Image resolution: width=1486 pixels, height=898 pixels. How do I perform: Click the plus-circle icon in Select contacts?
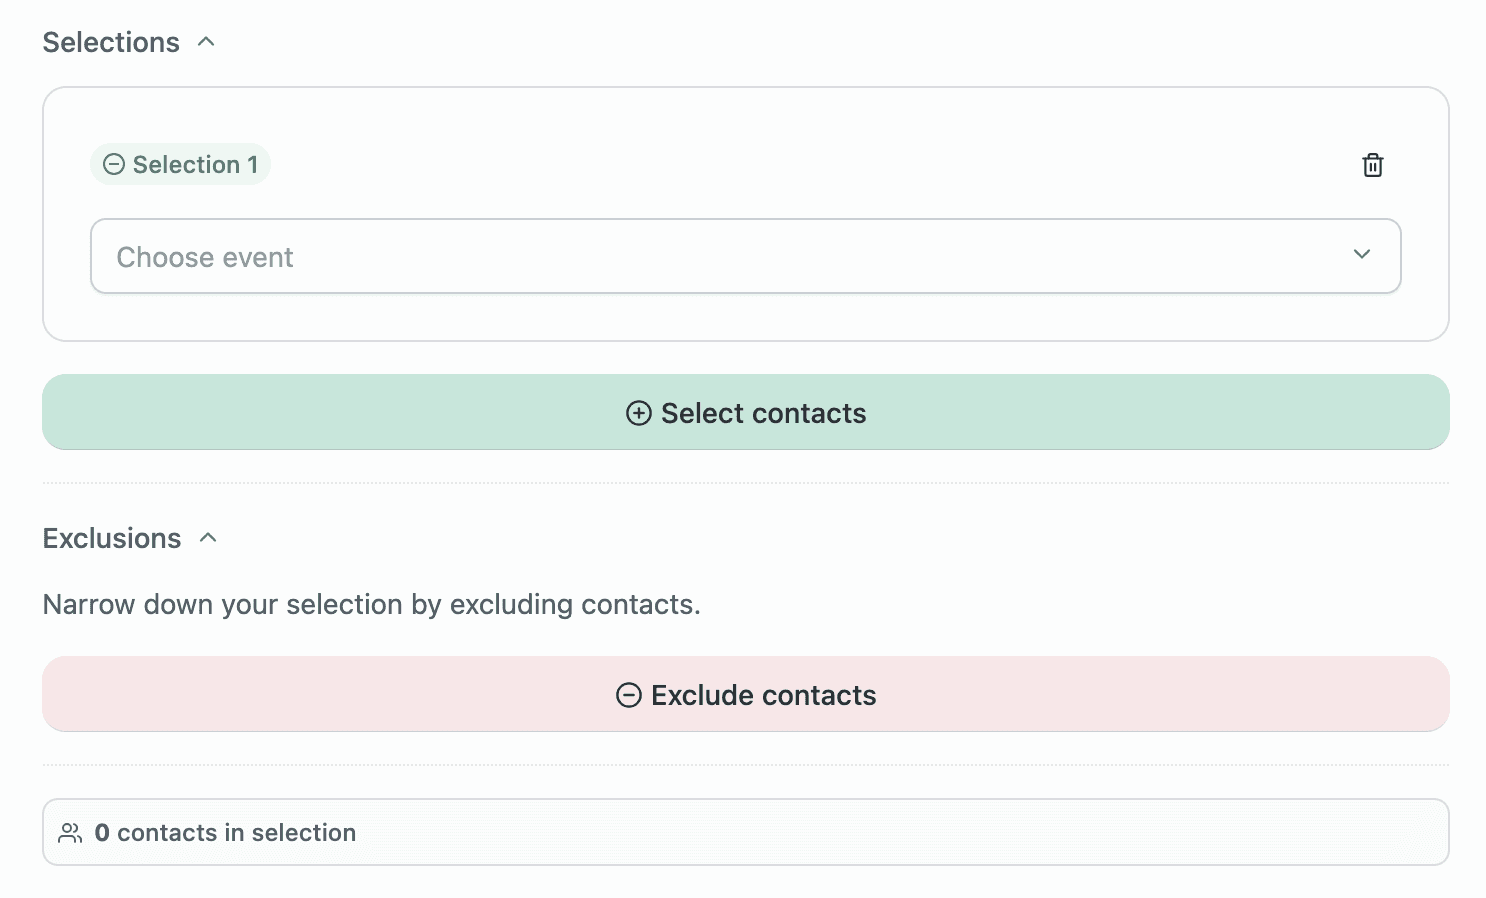tap(638, 413)
